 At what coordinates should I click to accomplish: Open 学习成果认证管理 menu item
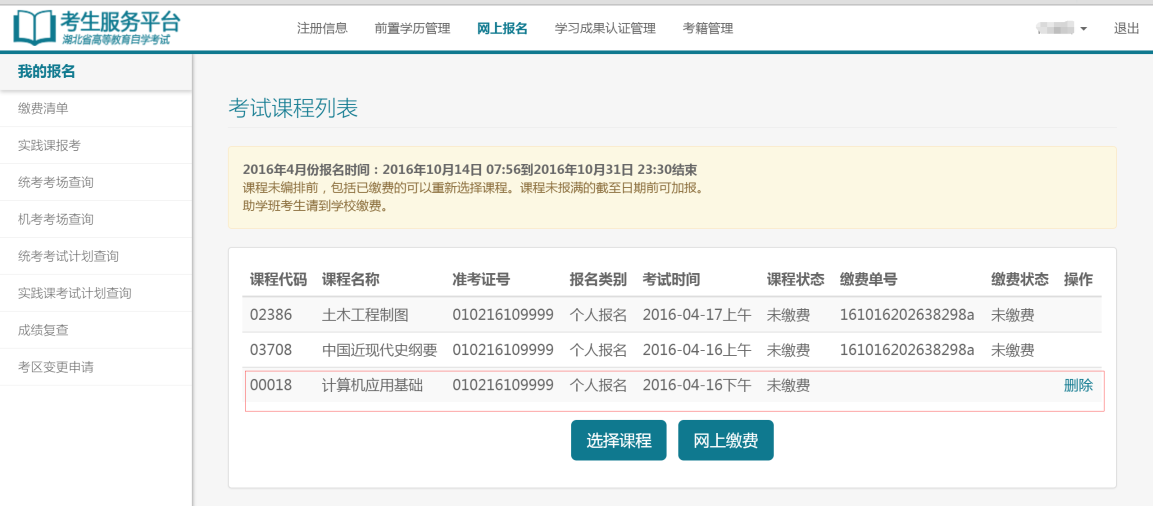[605, 29]
